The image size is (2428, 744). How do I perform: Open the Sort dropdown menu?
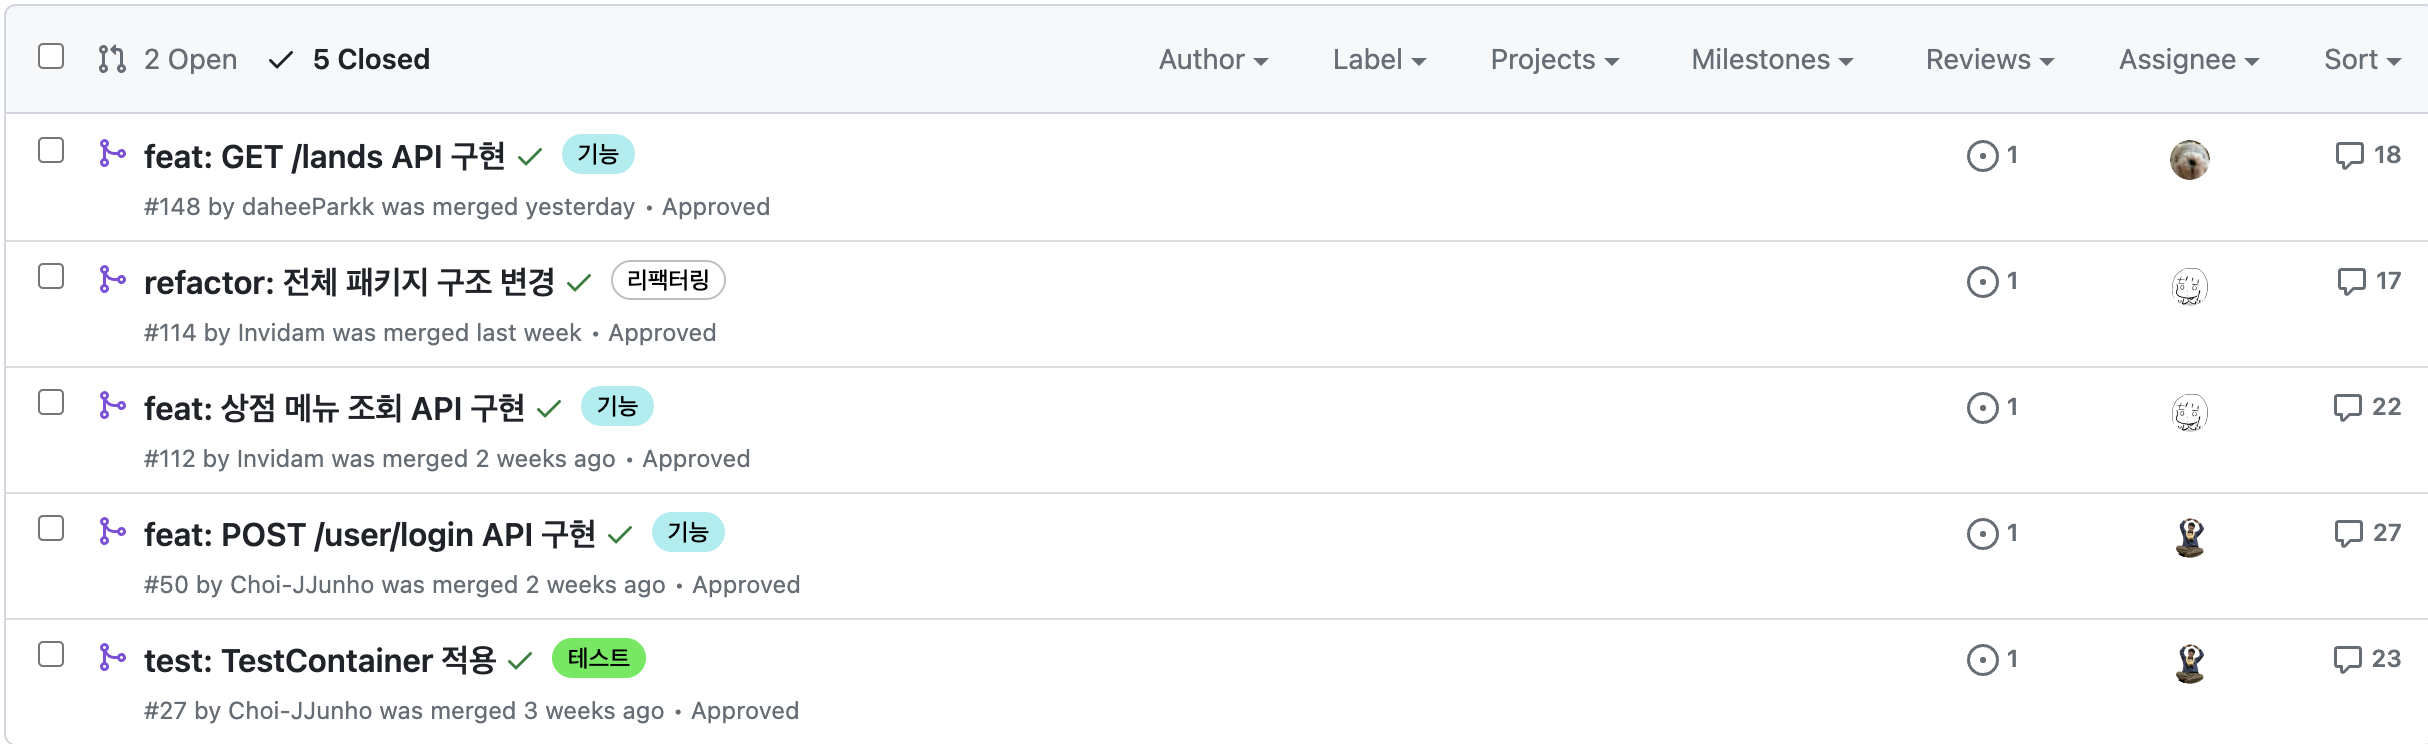(x=2361, y=60)
